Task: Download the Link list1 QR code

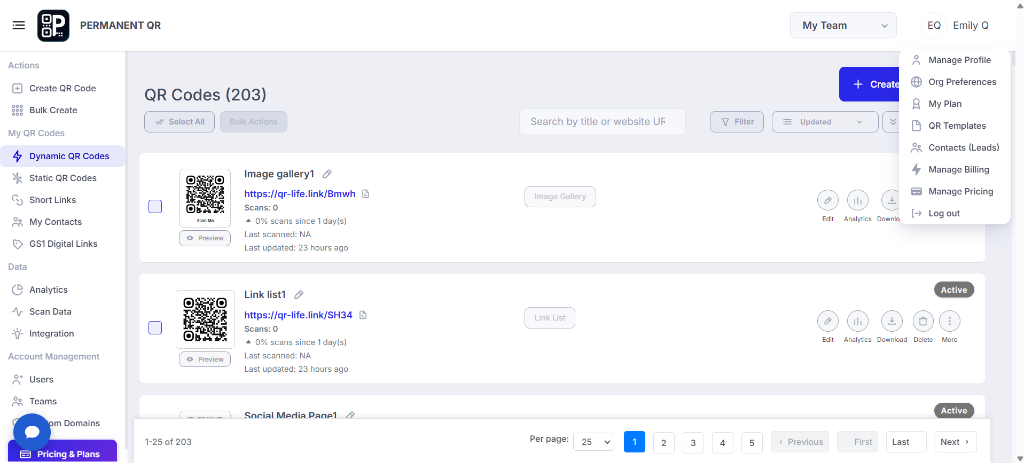Action: click(x=891, y=321)
